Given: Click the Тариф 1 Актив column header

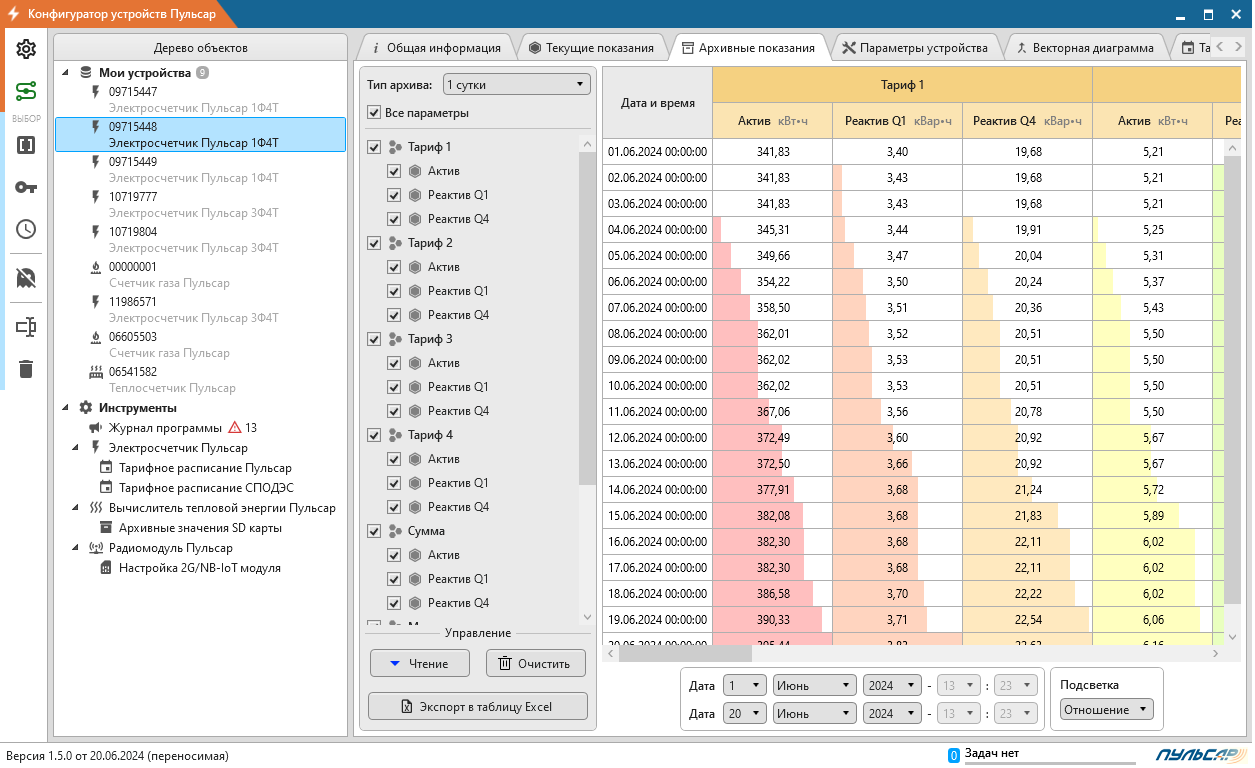Looking at the screenshot, I should tap(772, 121).
